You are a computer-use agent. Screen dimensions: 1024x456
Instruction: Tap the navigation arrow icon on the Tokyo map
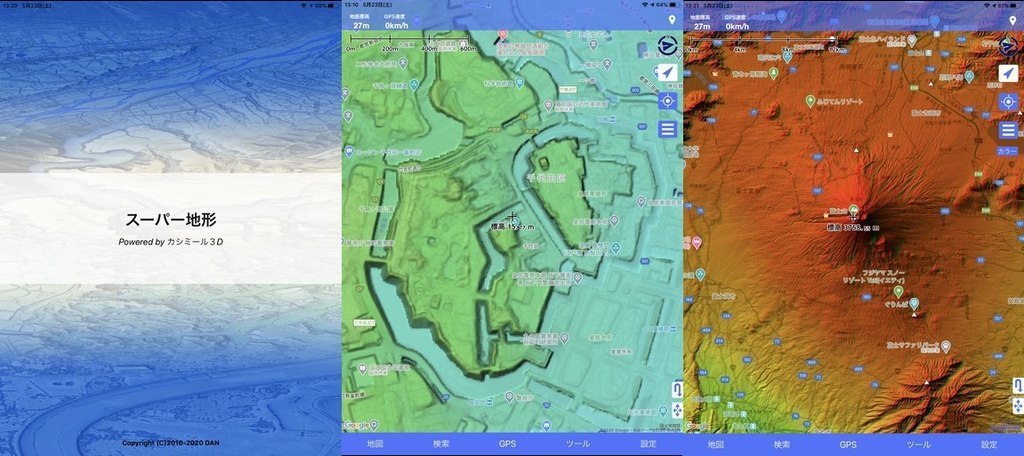pyautogui.click(x=667, y=73)
